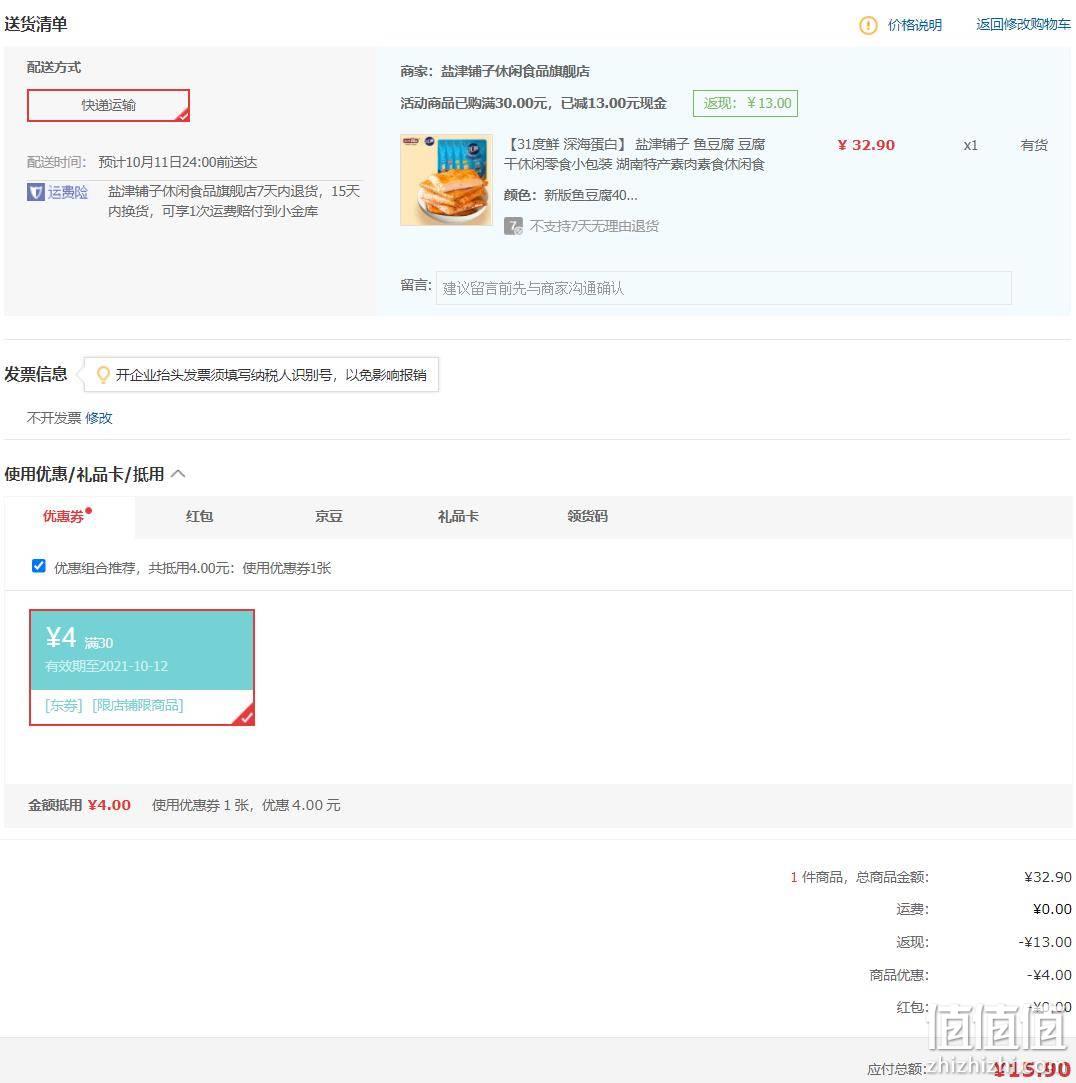The height and width of the screenshot is (1083, 1076).
Task: Click the 返现 ¥13.00 cashback badge
Action: point(746,103)
